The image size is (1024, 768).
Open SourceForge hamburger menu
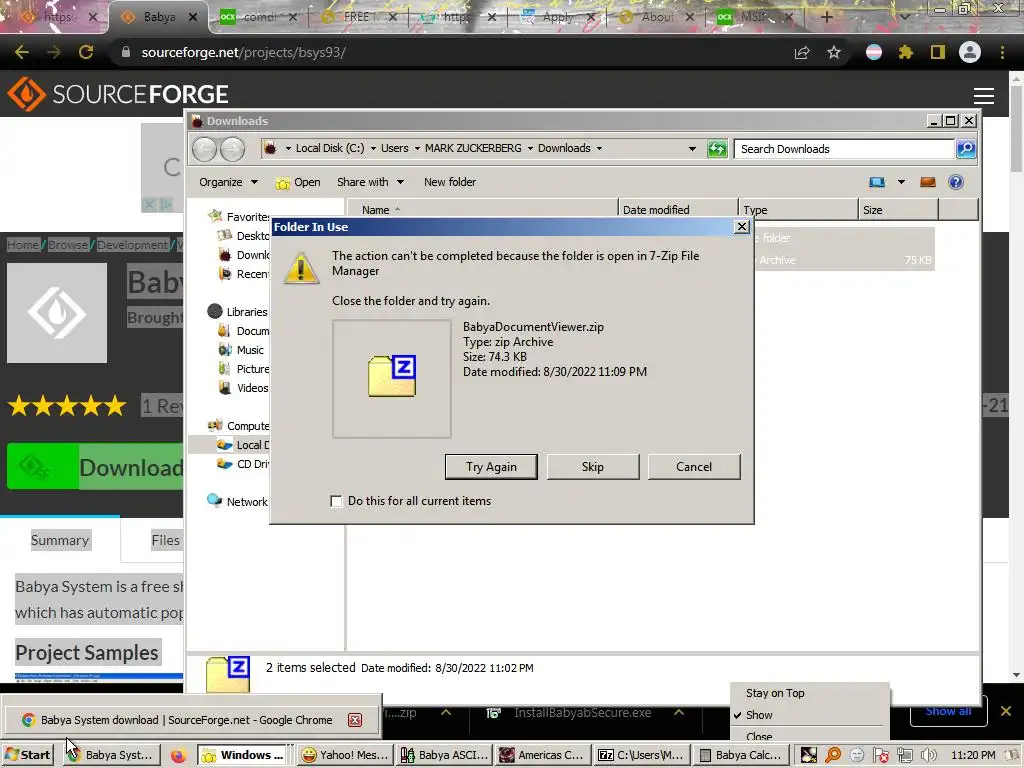pyautogui.click(x=984, y=96)
